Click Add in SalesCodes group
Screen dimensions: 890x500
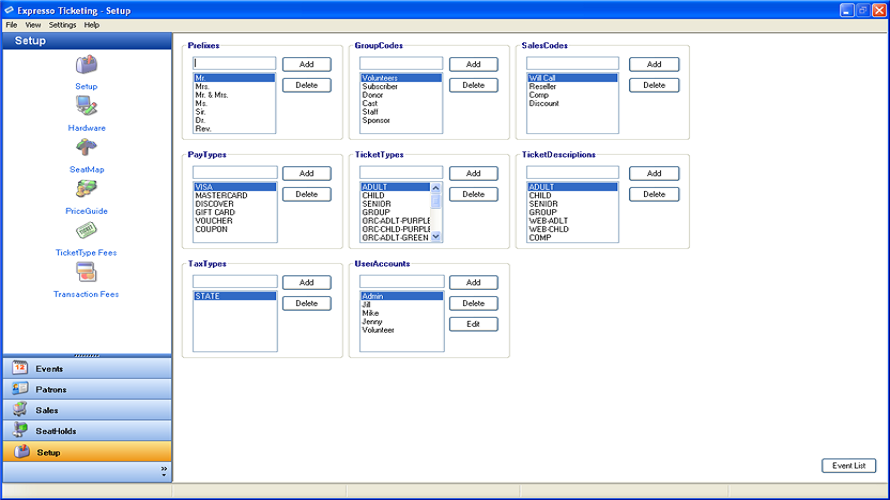click(x=654, y=64)
